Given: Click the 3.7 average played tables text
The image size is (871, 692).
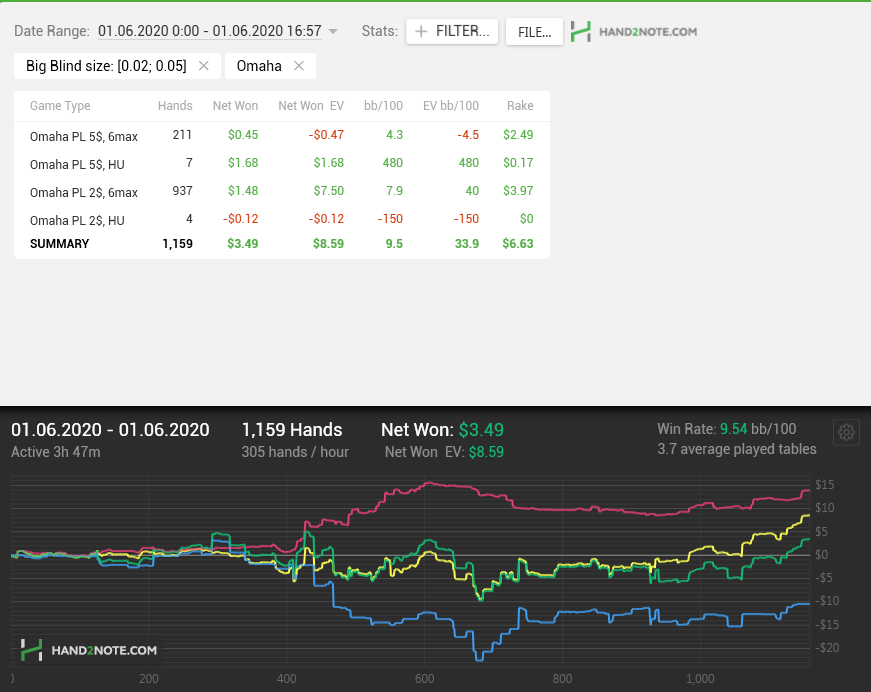Looking at the screenshot, I should pyautogui.click(x=737, y=449).
